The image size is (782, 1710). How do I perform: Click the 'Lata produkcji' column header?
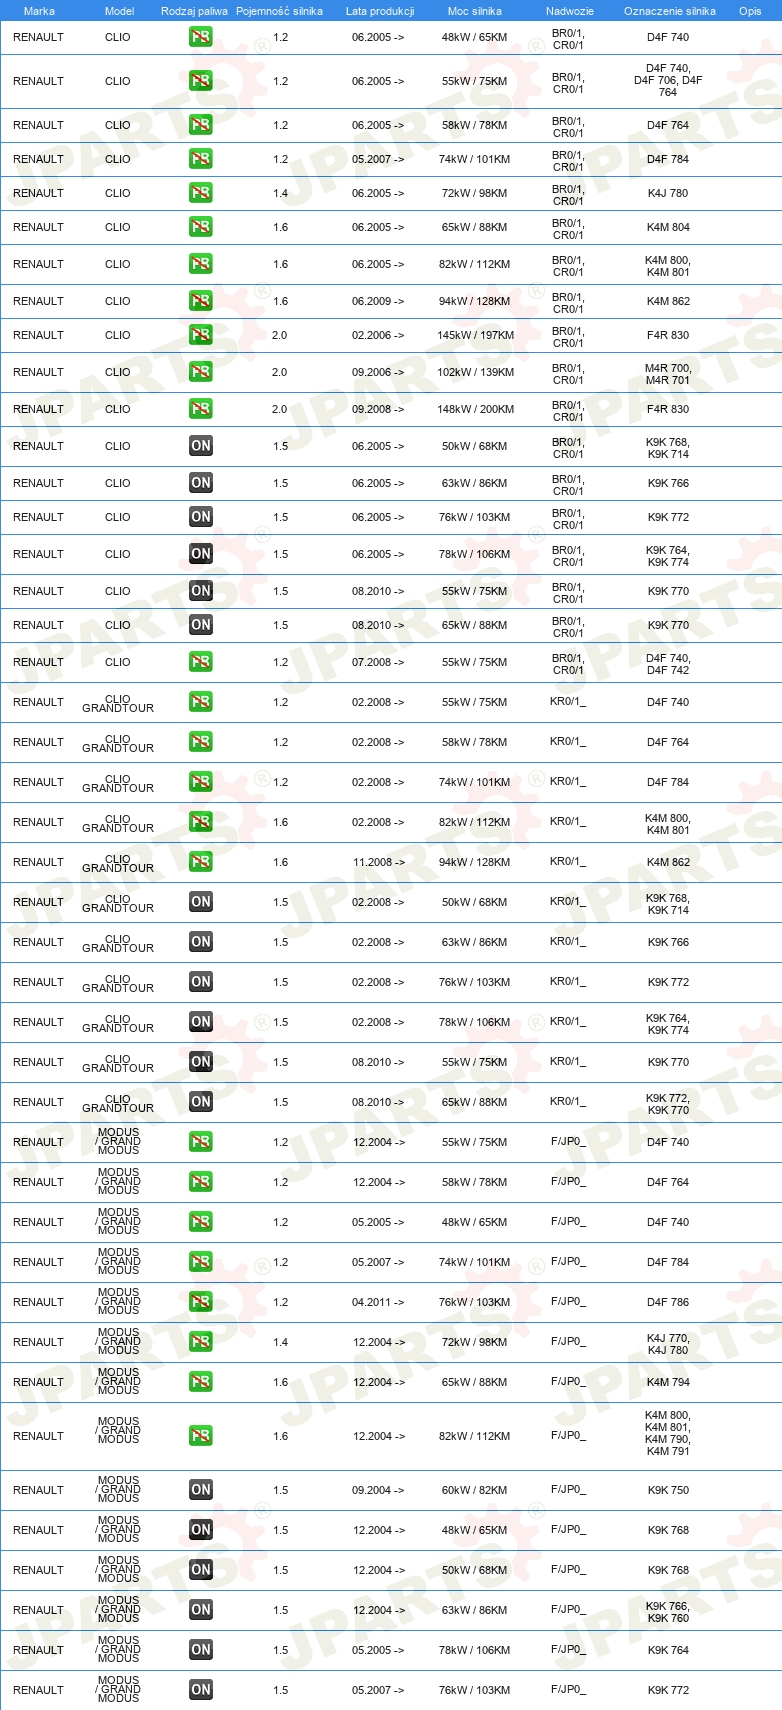[x=380, y=11]
